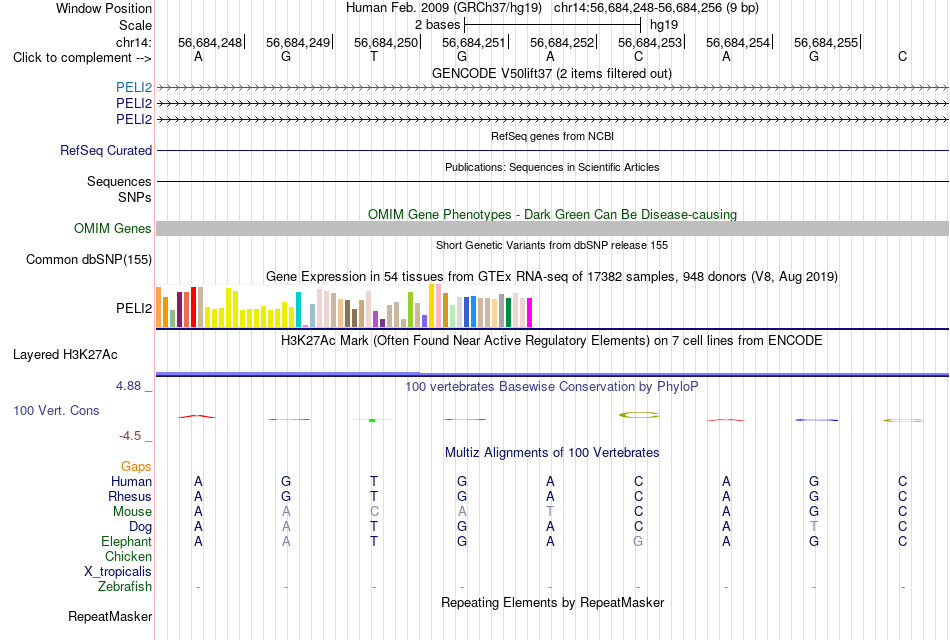950x640 pixels.
Task: Click the T base in the top sequence row
Action: tap(374, 56)
